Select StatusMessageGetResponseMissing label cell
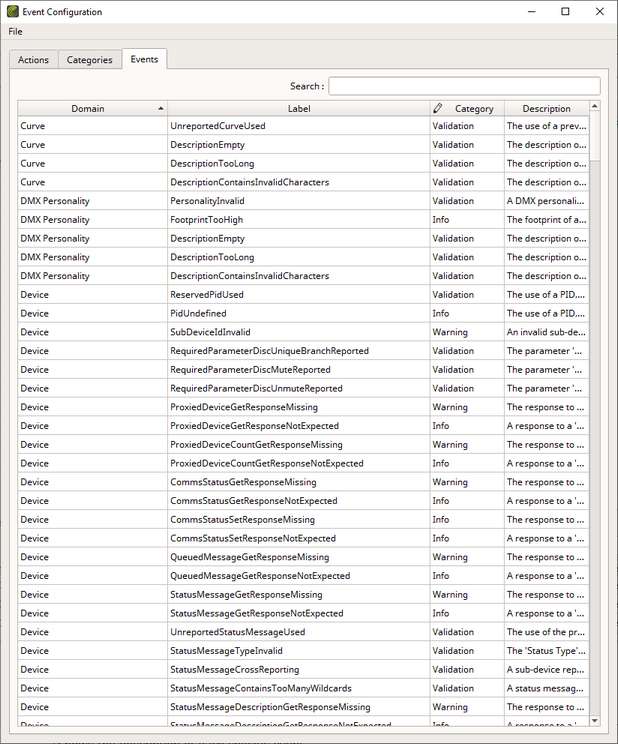Viewport: 618px width, 744px height. coord(299,595)
